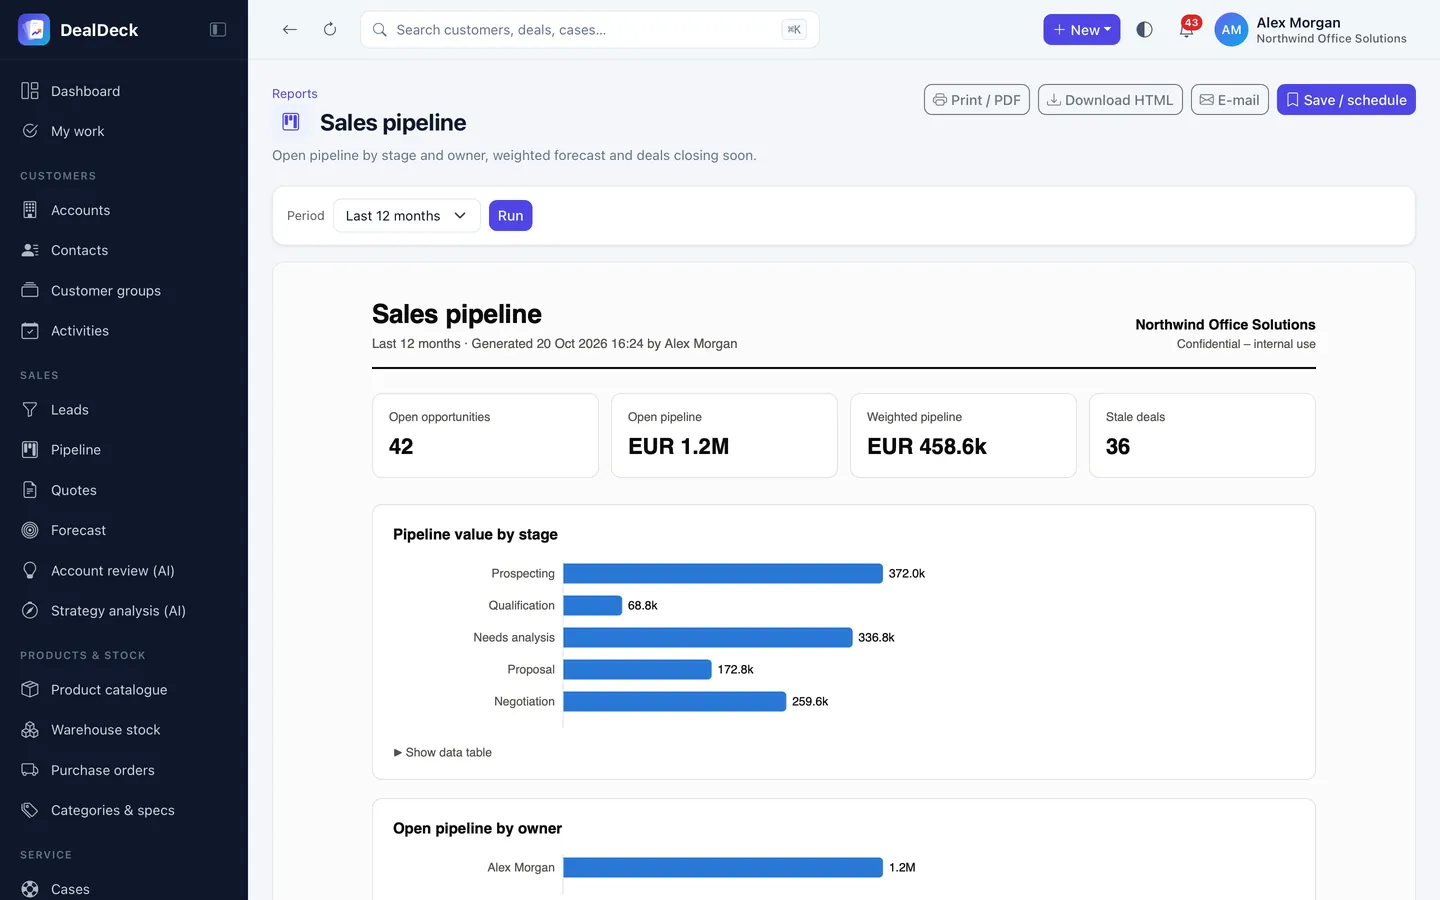The height and width of the screenshot is (900, 1440).
Task: Click Save / schedule button
Action: pos(1346,100)
